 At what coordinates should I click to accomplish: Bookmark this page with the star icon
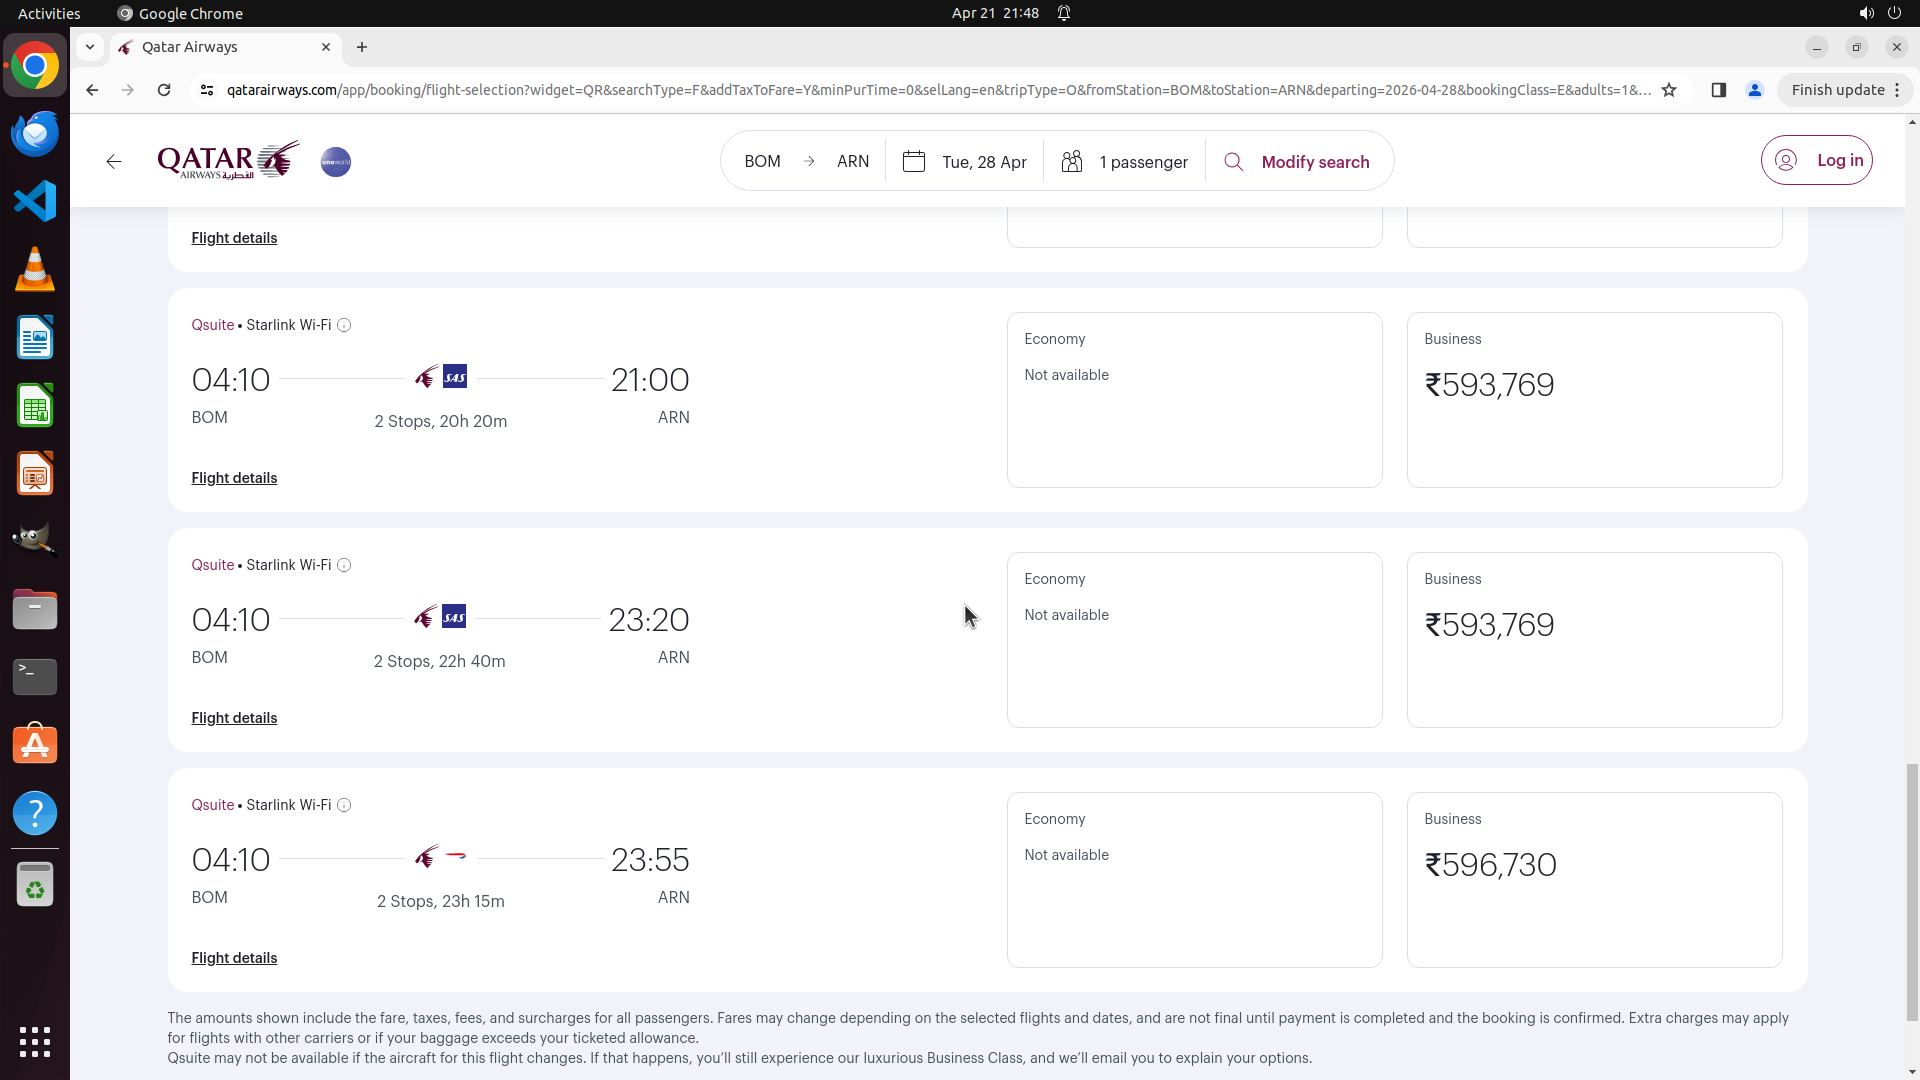[1669, 90]
